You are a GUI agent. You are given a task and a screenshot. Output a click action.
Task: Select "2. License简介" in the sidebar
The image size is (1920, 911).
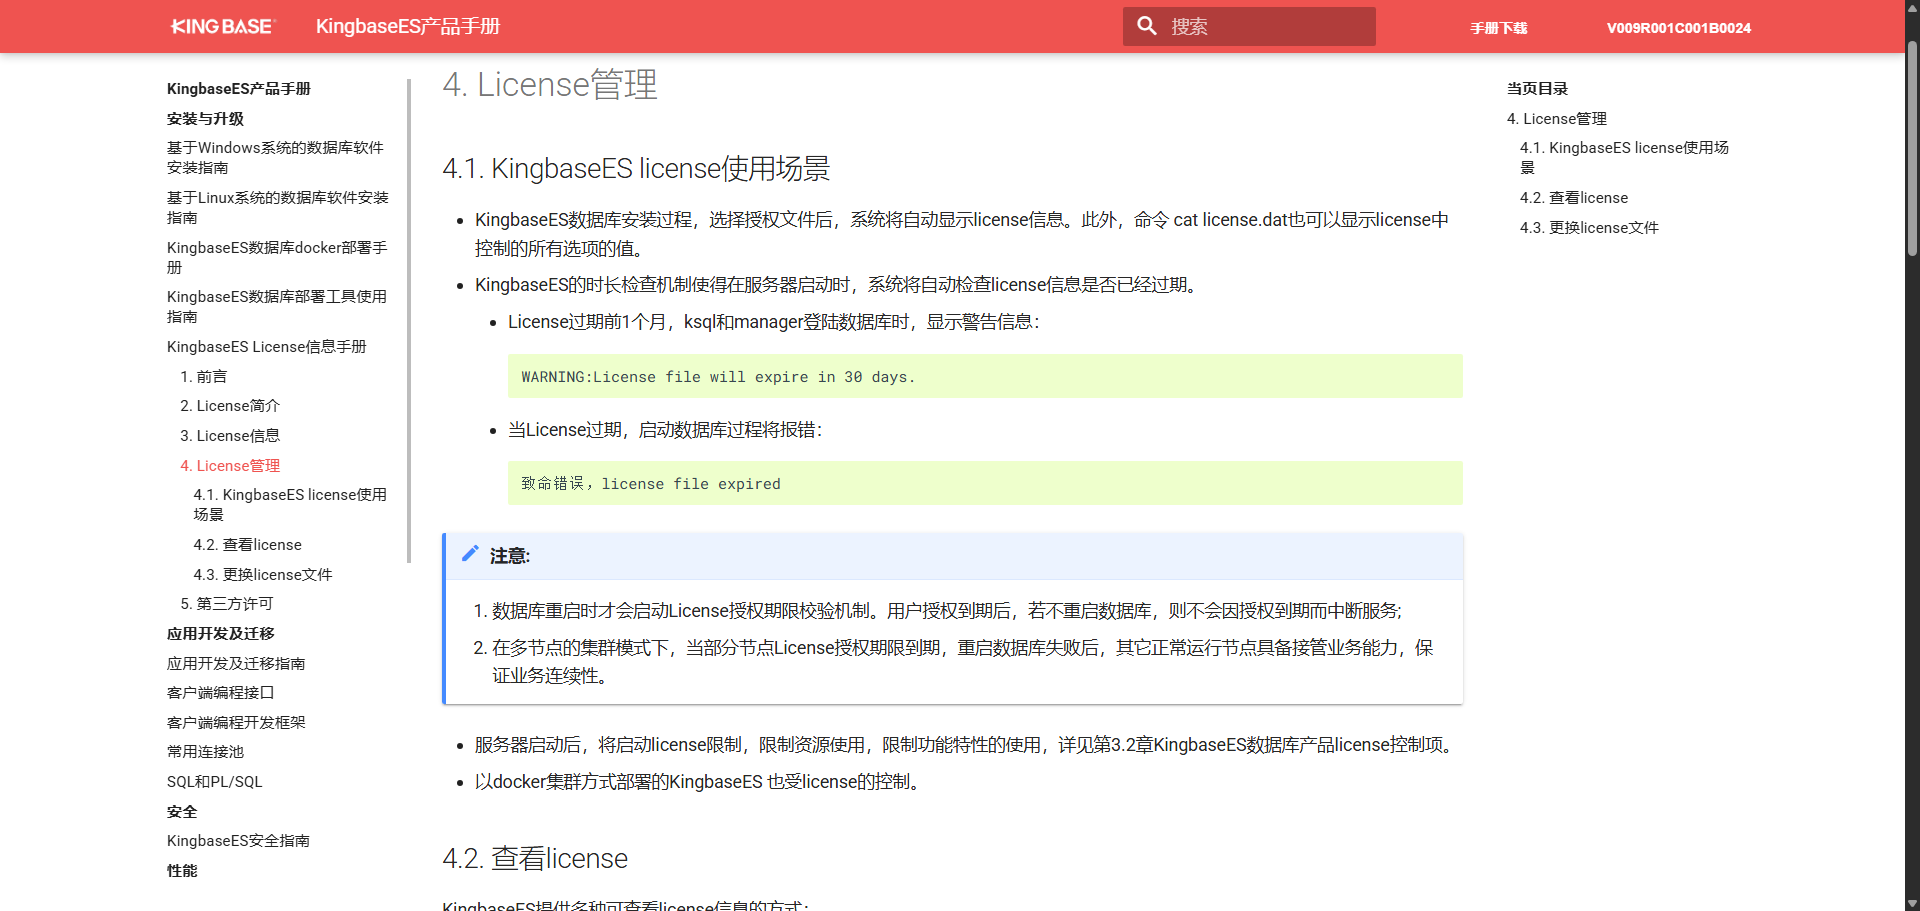click(229, 405)
